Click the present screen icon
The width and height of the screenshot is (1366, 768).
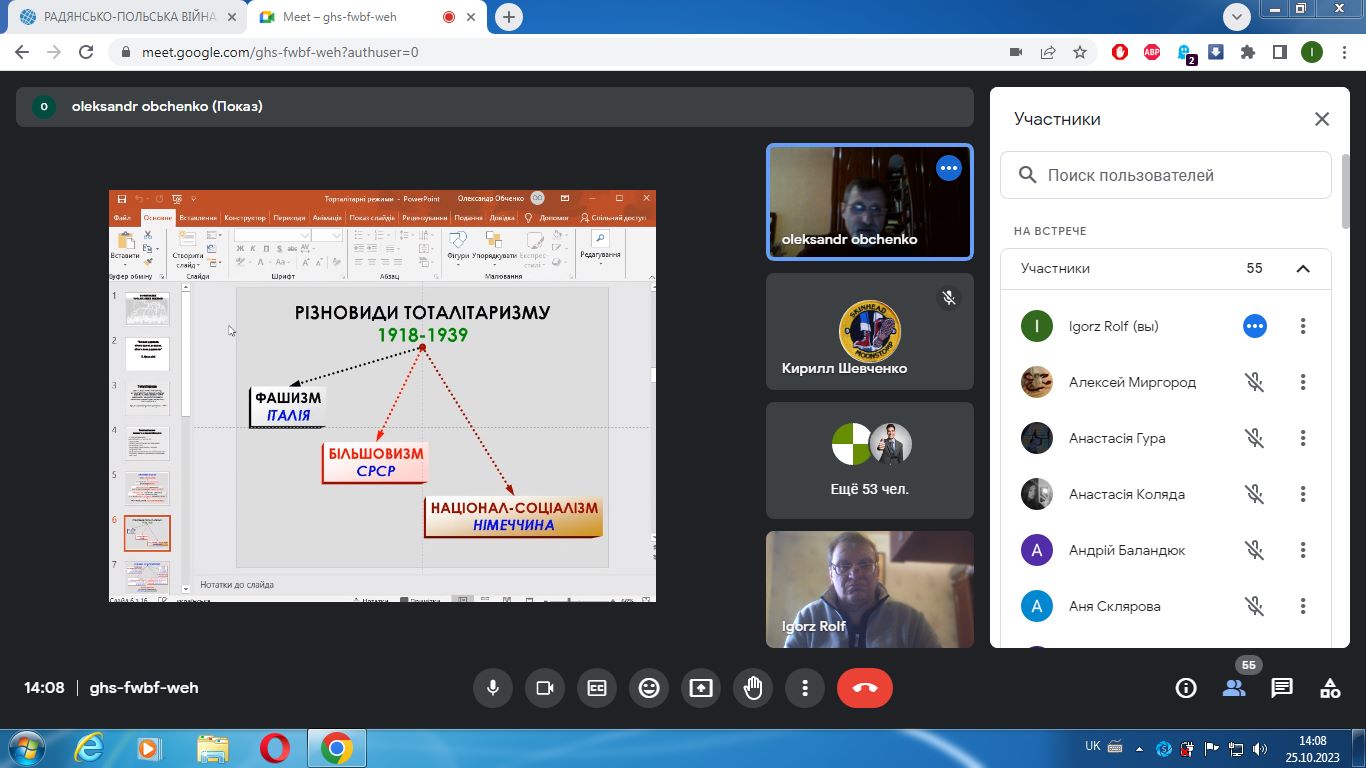coord(701,688)
